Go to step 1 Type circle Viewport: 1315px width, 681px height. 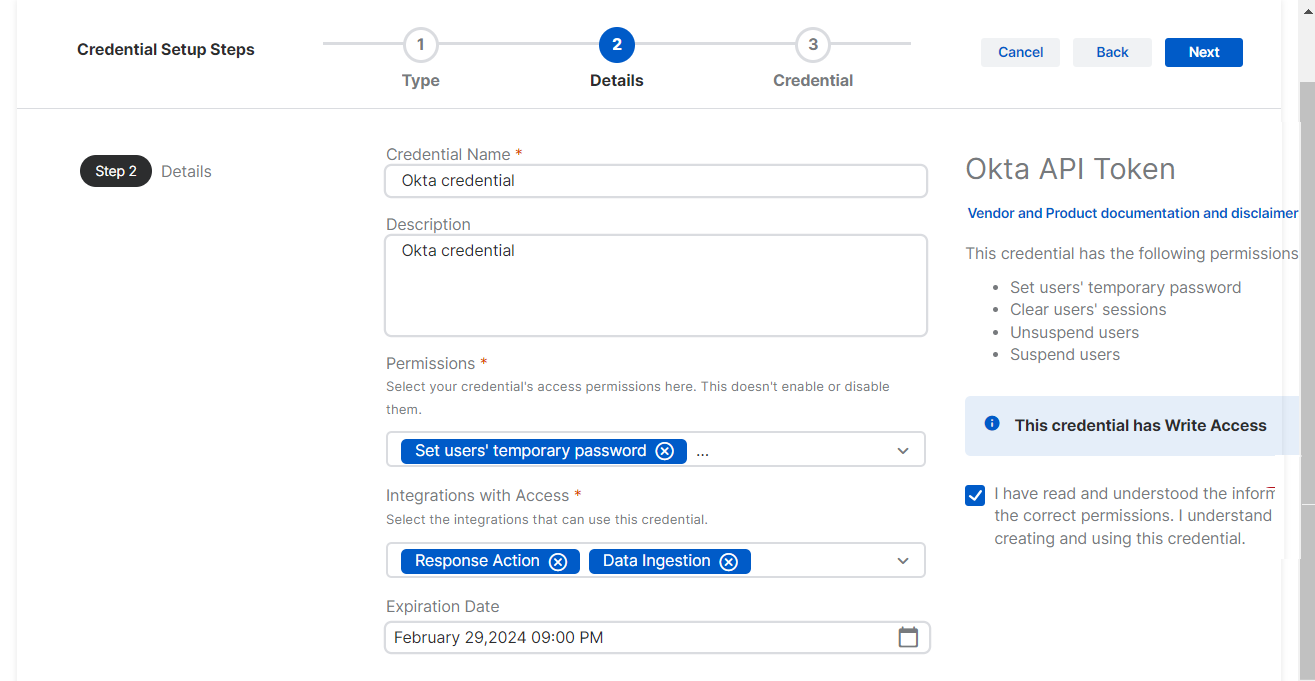(421, 45)
